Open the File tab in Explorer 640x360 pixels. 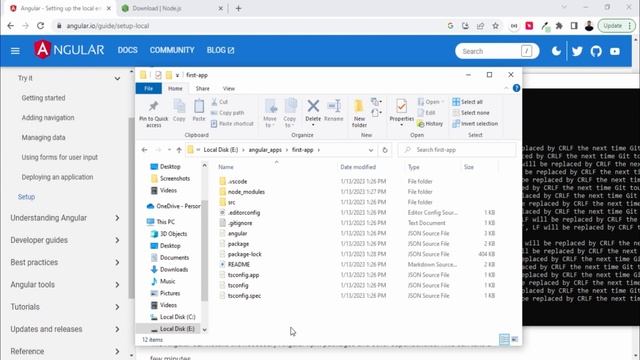click(149, 88)
